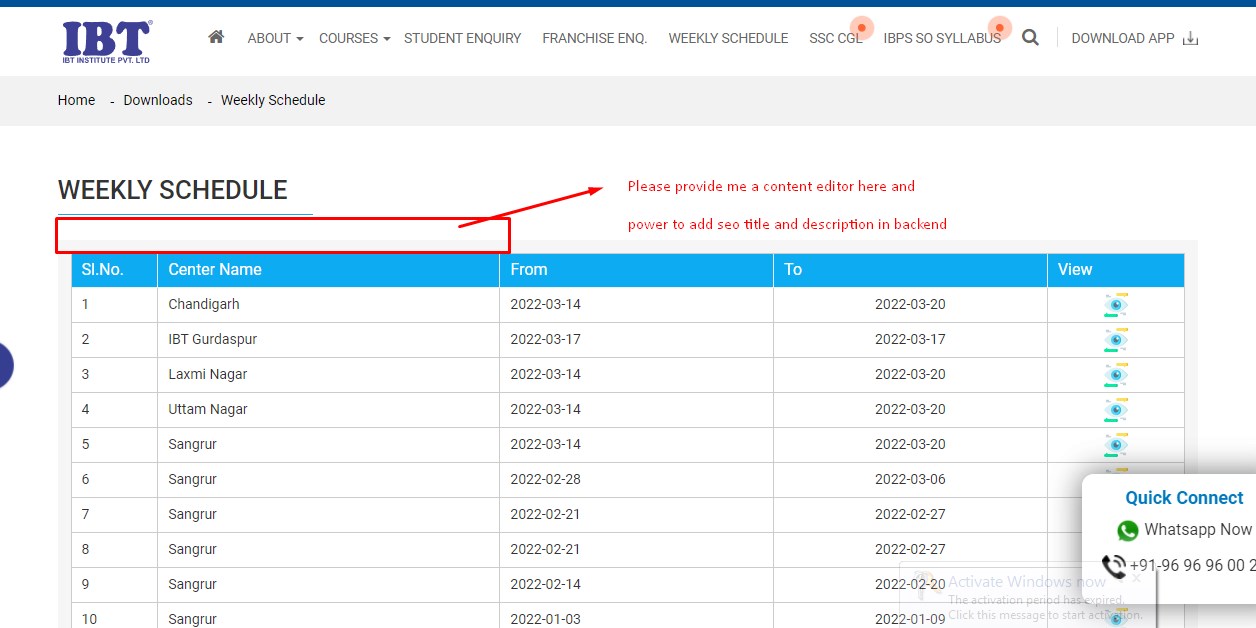This screenshot has width=1256, height=628.
Task: Click the Home breadcrumb link
Action: 76,100
